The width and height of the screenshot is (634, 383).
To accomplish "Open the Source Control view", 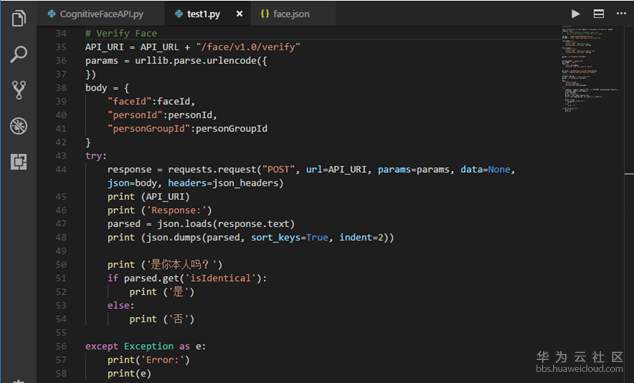I will click(19, 90).
